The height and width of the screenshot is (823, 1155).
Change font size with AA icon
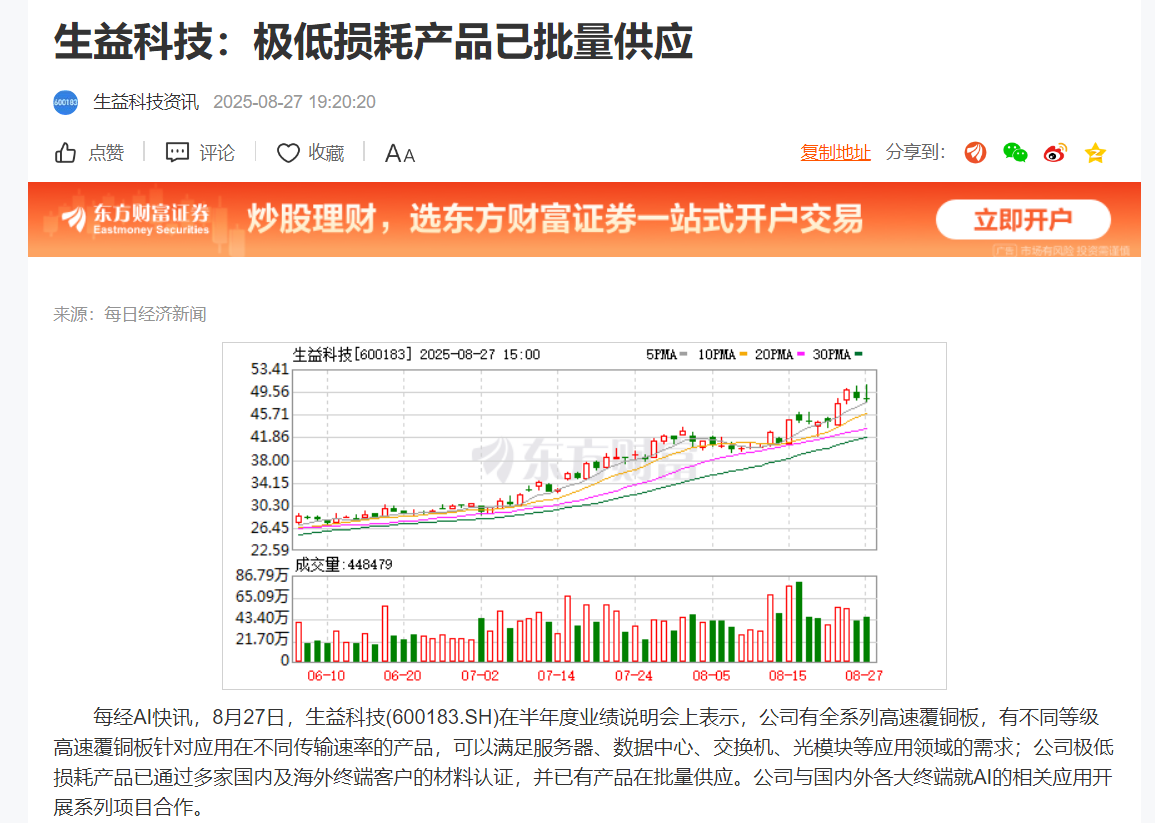[400, 153]
